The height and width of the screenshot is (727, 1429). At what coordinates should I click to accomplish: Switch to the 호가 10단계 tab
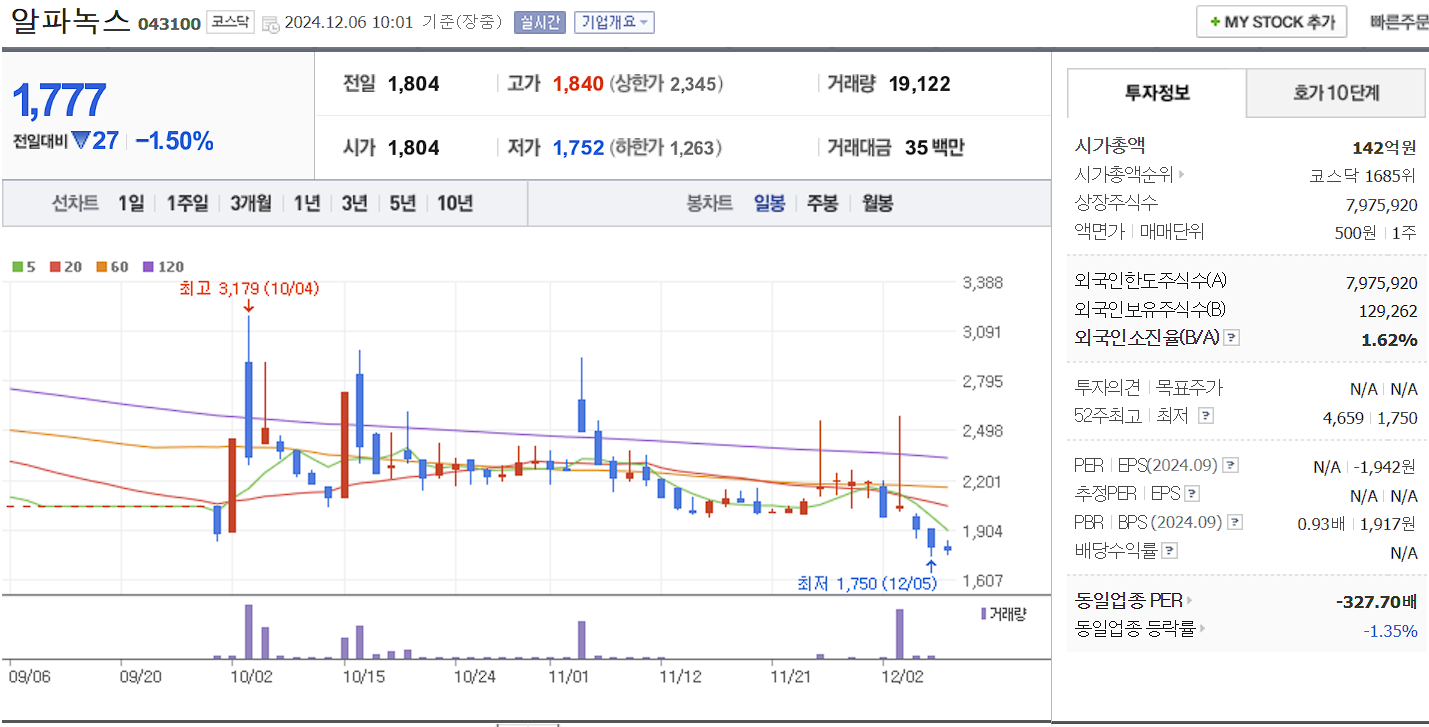click(1335, 92)
